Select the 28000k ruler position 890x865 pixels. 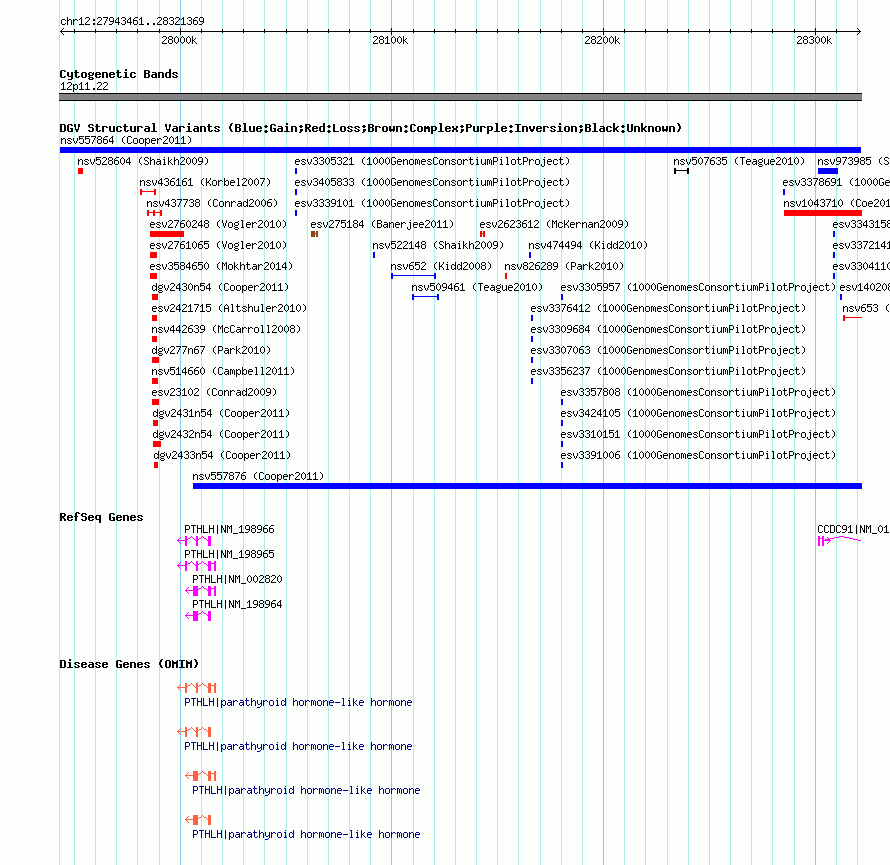pos(179,40)
